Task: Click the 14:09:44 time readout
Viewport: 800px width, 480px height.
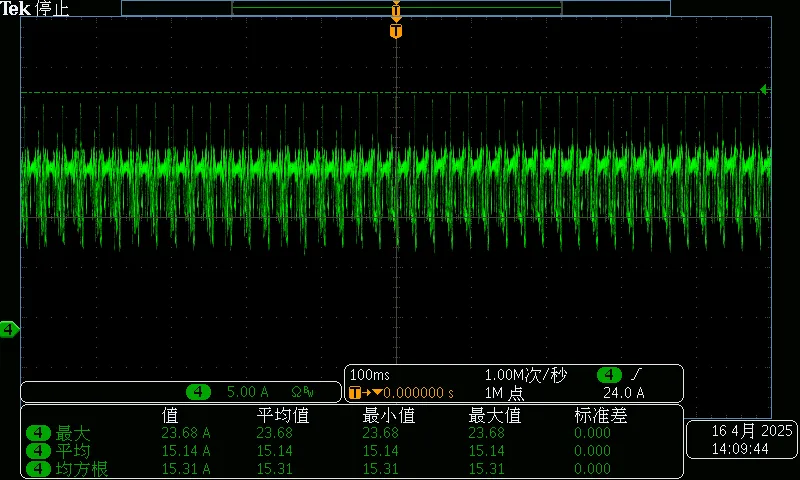Action: coord(740,449)
